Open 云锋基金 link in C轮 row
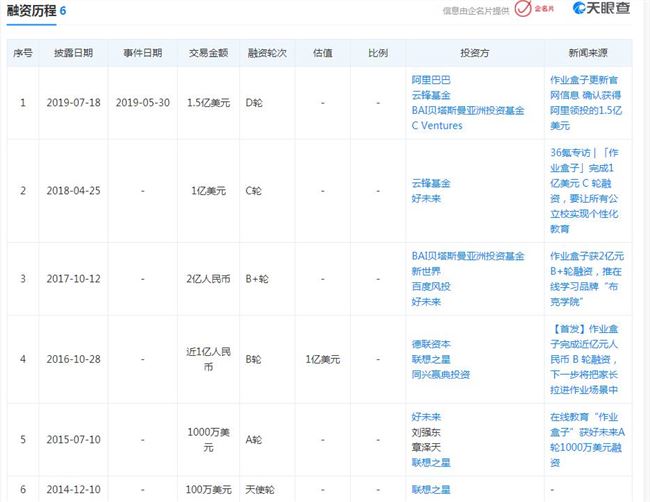 [x=431, y=183]
